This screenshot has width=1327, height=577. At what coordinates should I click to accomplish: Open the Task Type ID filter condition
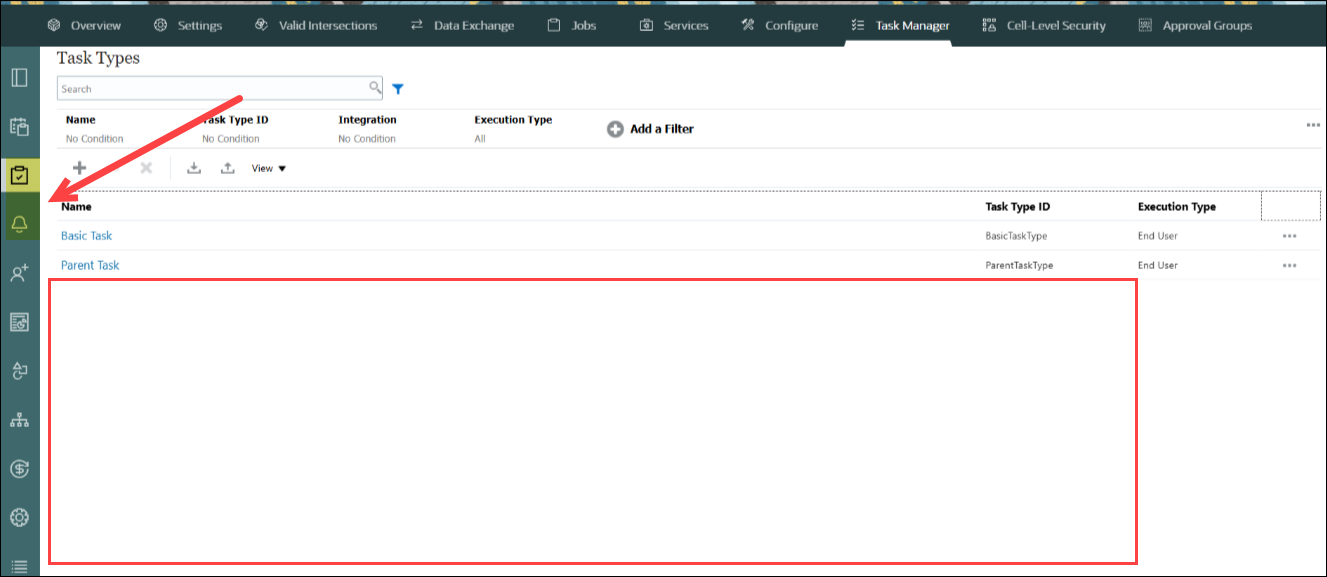(231, 139)
